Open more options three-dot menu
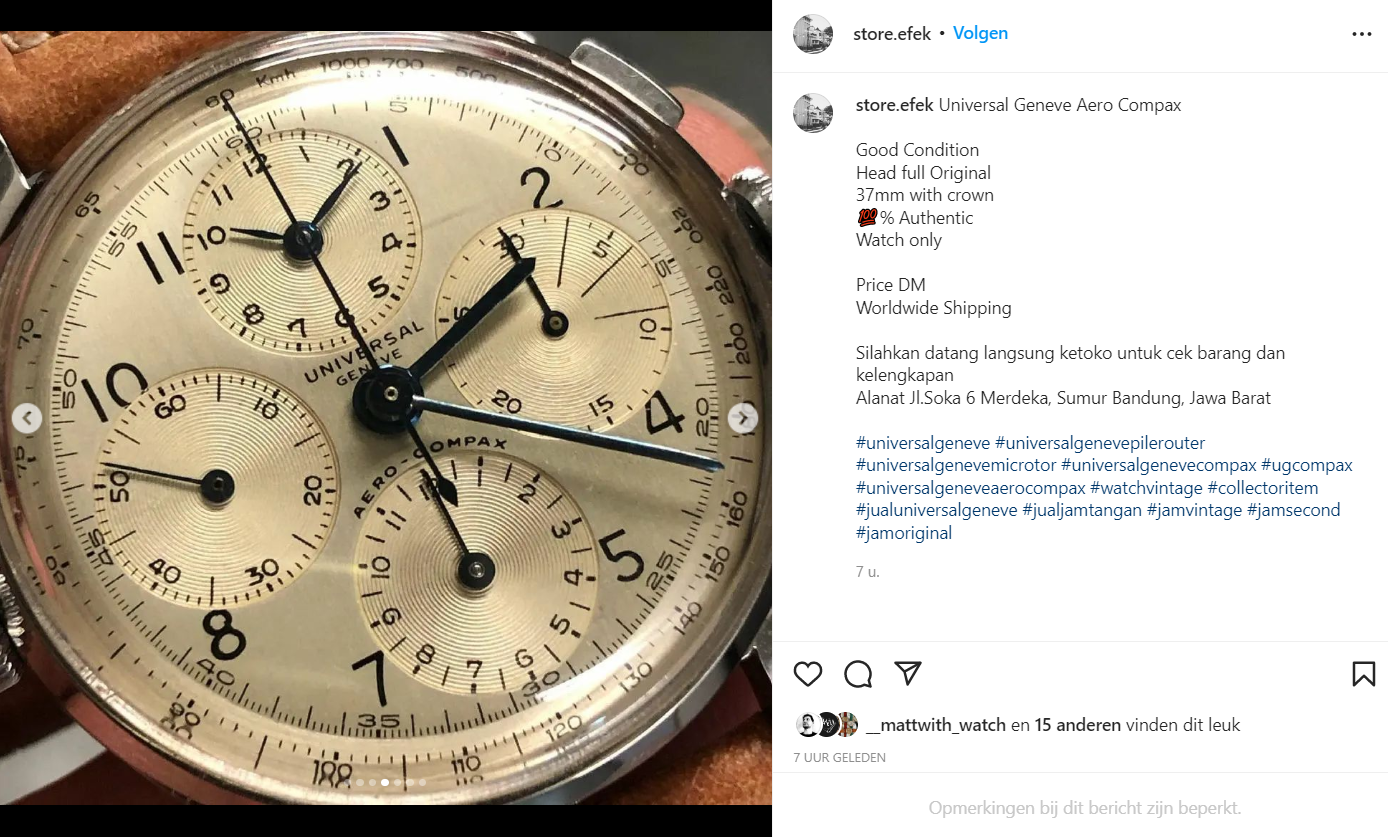Screen dimensions: 1388x837 pyautogui.click(x=1362, y=34)
